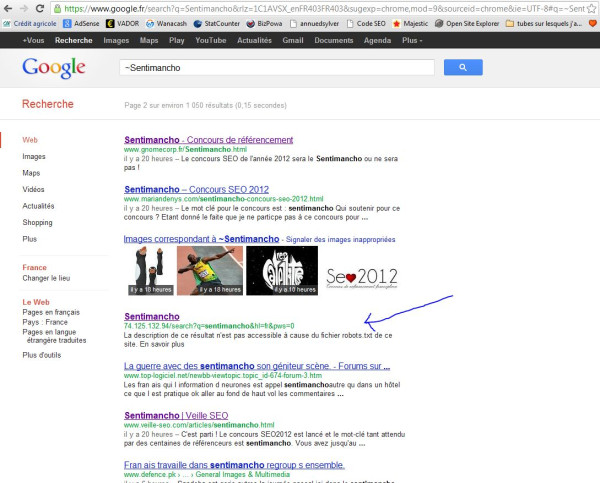
Task: Select Pages en langue étrangère traduites
Action: [54, 336]
